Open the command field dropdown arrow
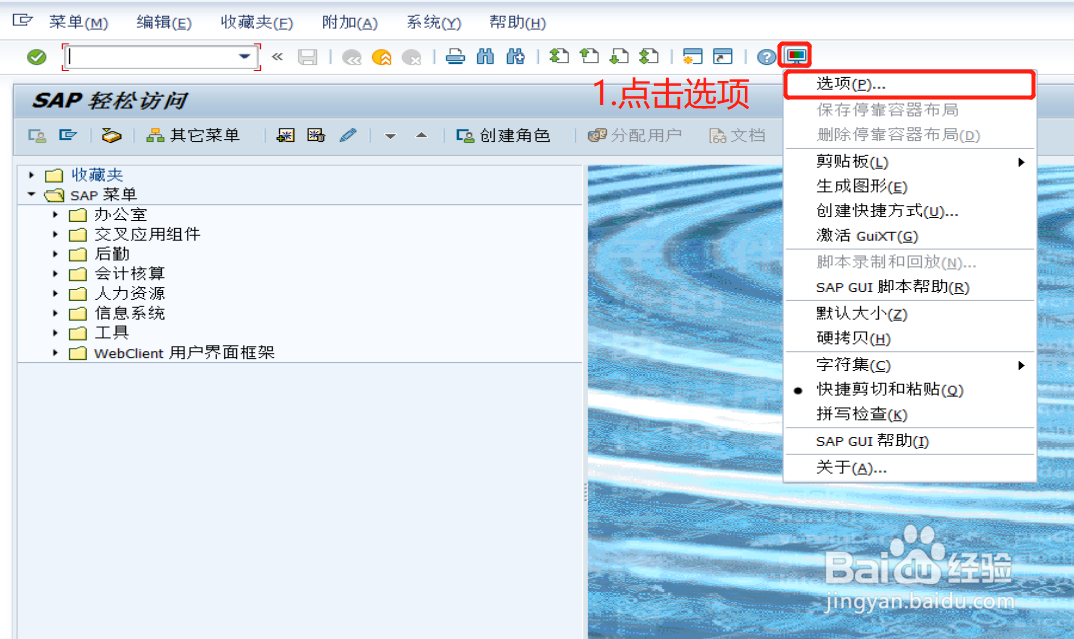The image size is (1074, 639). pyautogui.click(x=245, y=56)
